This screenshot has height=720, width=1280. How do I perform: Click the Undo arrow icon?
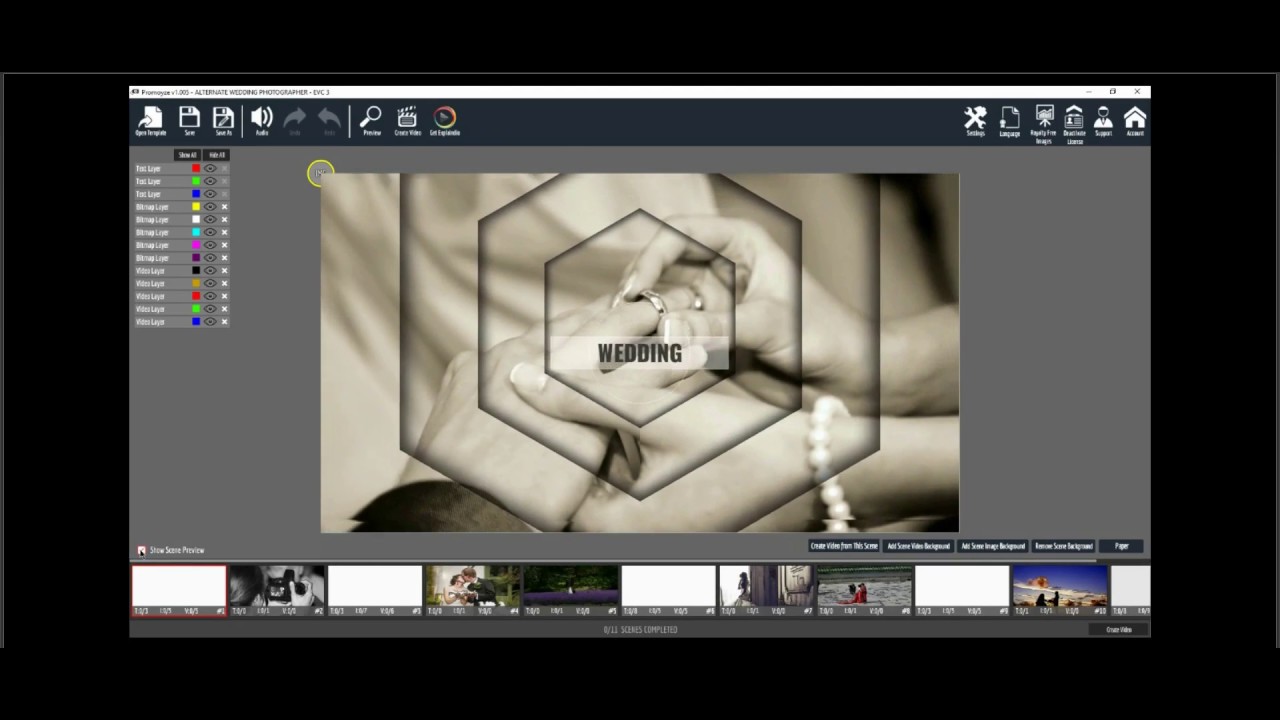295,120
